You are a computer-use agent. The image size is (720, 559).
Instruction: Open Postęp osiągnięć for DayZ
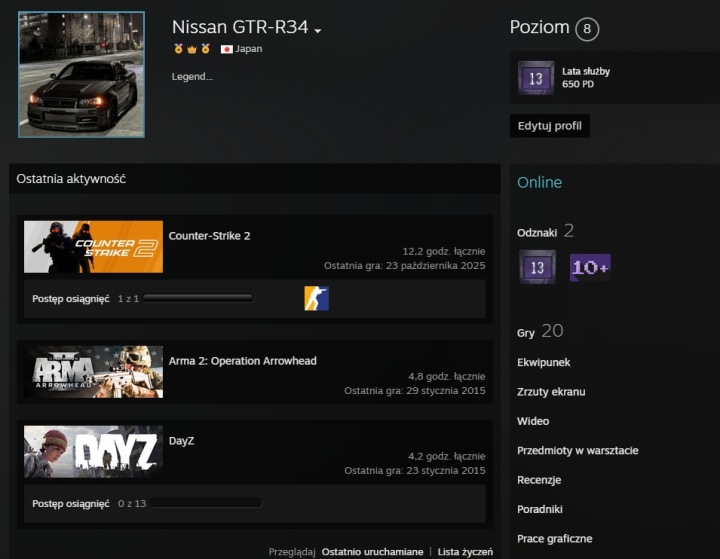pos(71,503)
